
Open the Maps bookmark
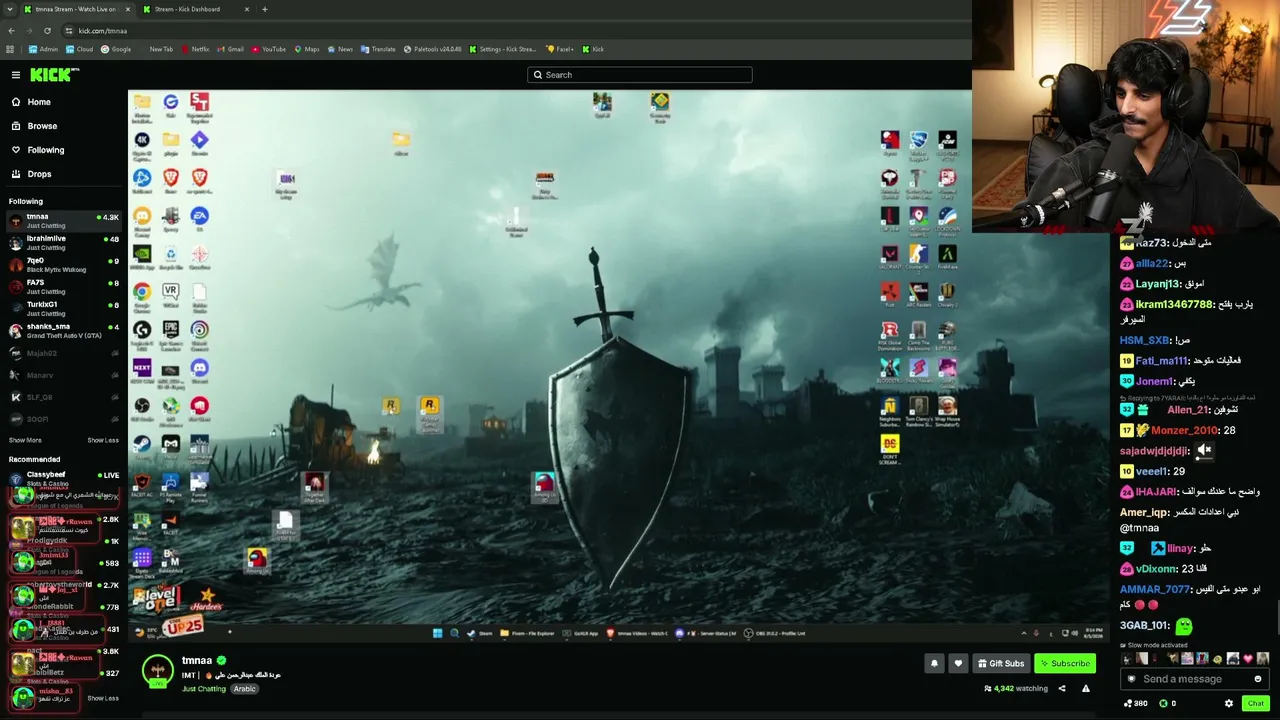click(x=307, y=49)
